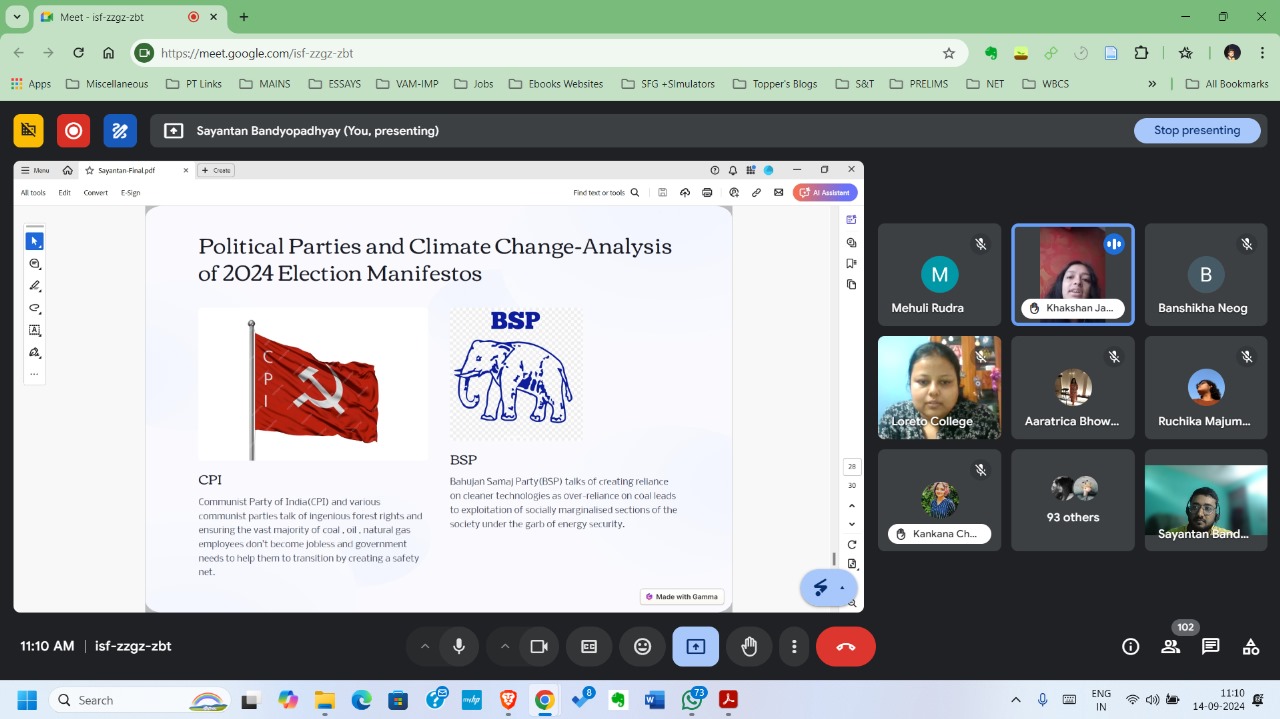Show the people participants list

(1170, 647)
